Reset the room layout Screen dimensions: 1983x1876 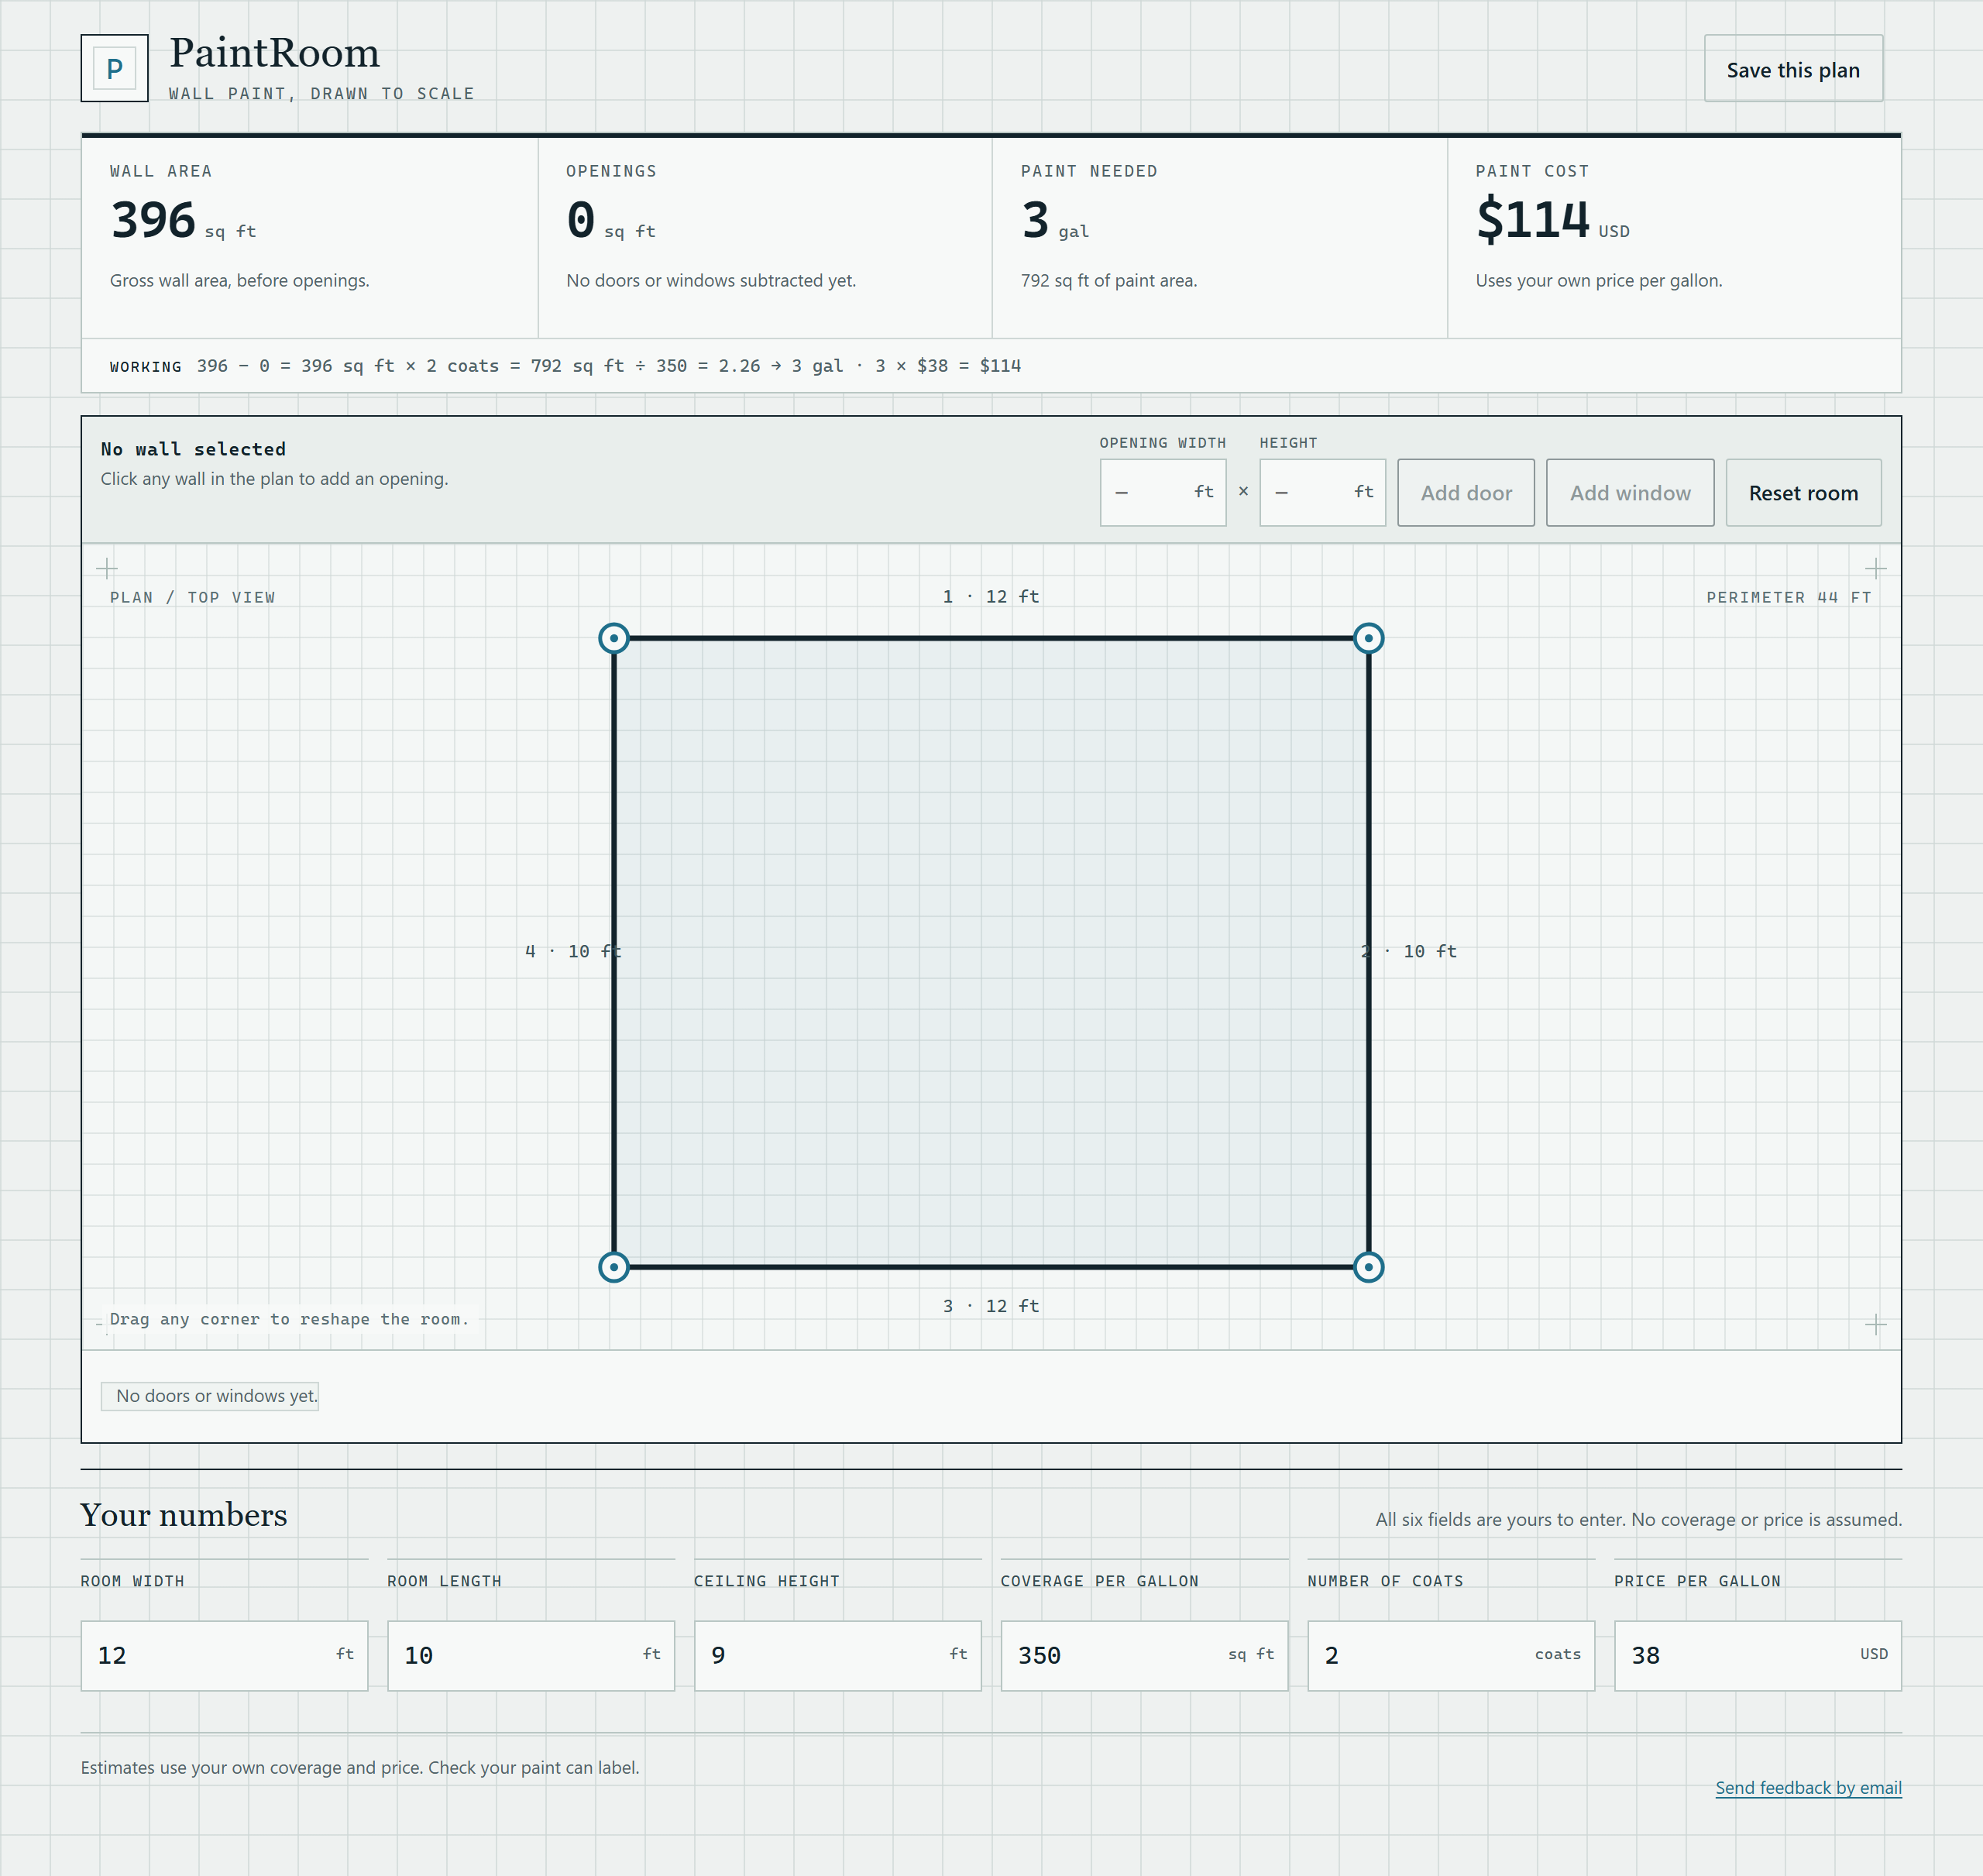1803,493
